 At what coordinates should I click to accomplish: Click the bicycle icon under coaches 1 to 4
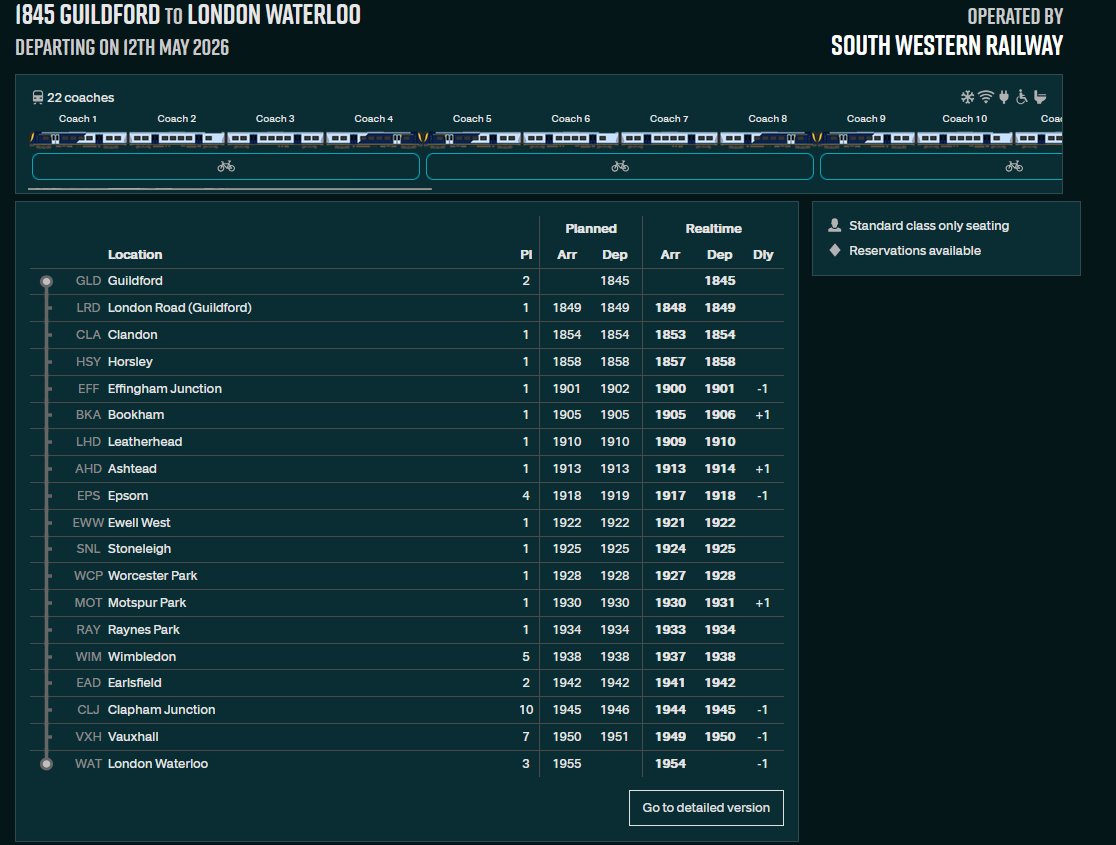point(226,166)
